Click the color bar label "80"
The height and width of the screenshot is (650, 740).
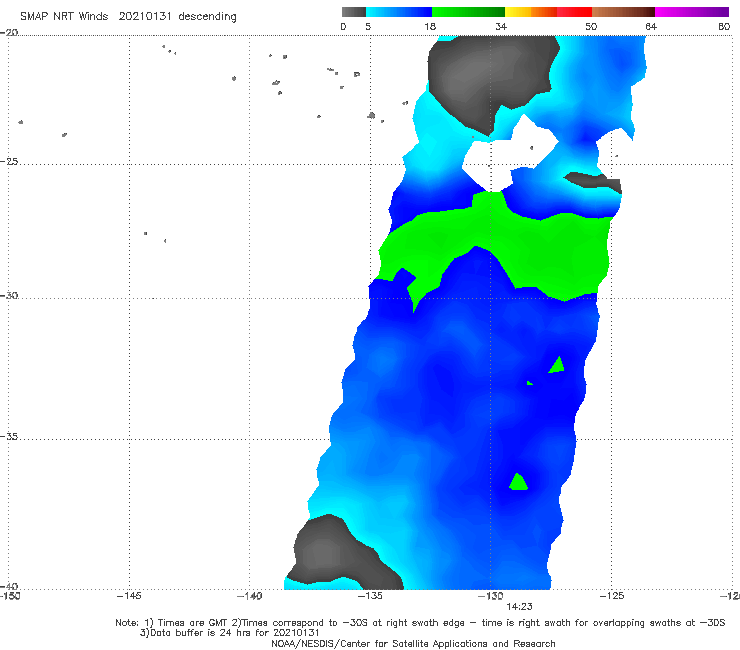(724, 26)
